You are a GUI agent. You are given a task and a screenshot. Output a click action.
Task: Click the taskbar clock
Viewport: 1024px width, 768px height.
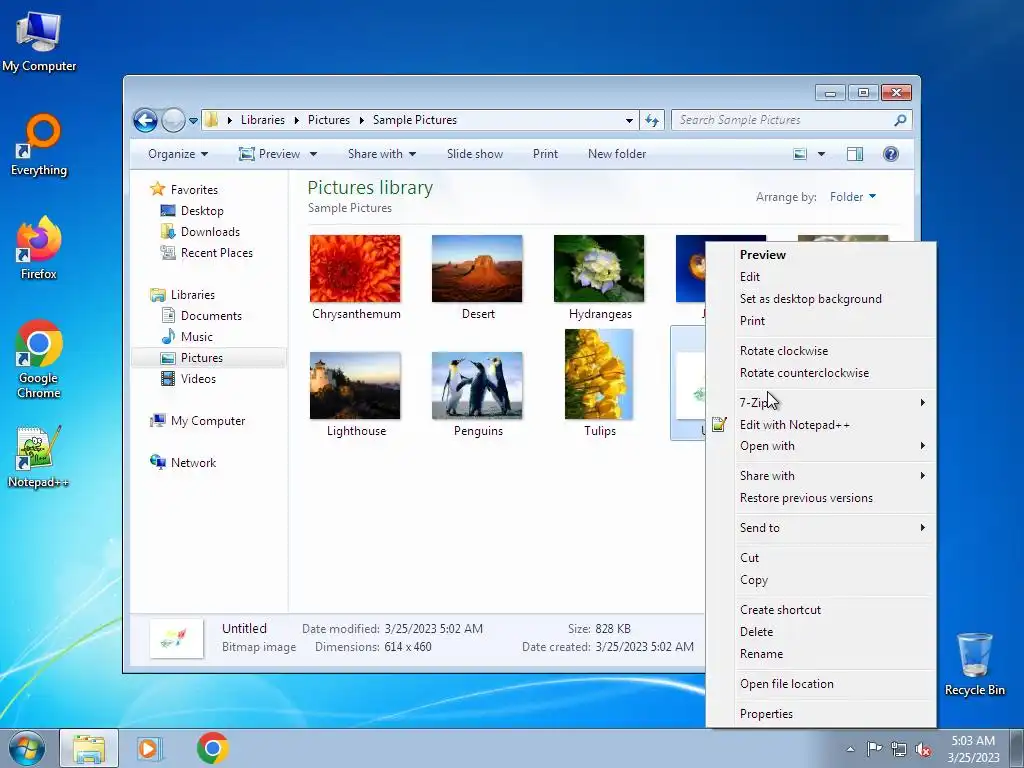973,749
